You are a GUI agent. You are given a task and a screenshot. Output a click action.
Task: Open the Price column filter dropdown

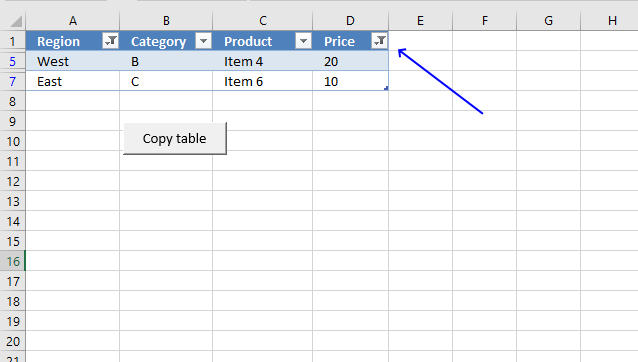pos(379,41)
